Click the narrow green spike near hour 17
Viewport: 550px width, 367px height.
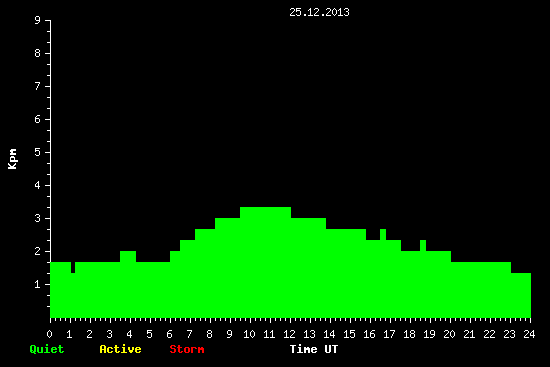383,234
